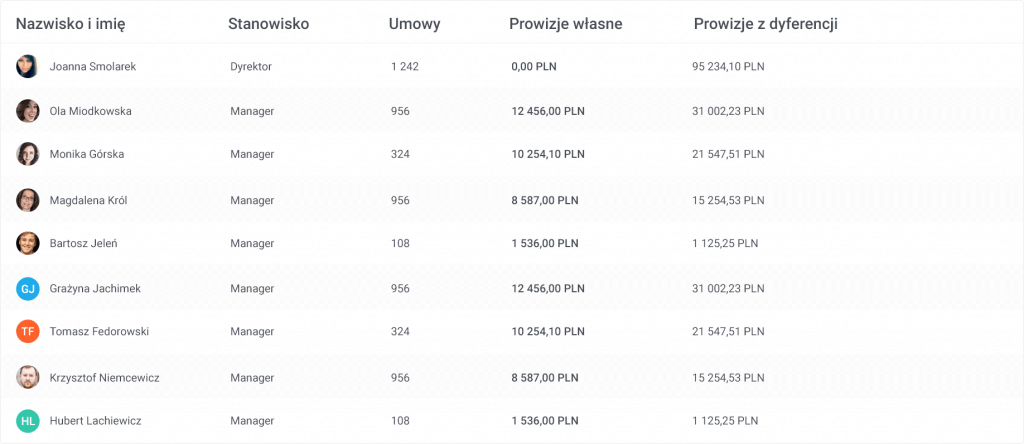This screenshot has width=1024, height=444.
Task: Select Monika Górska's avatar picture
Action: (27, 154)
